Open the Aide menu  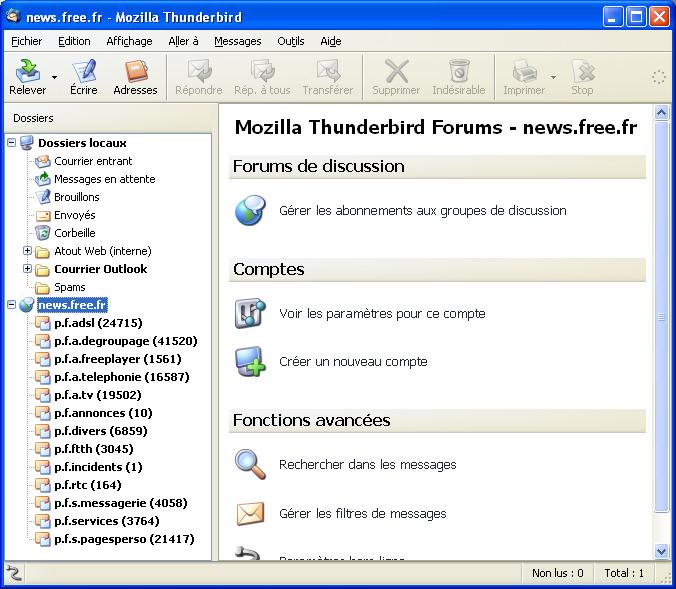(x=331, y=41)
